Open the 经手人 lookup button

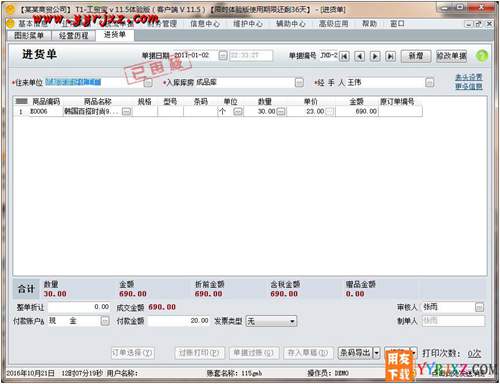point(430,82)
